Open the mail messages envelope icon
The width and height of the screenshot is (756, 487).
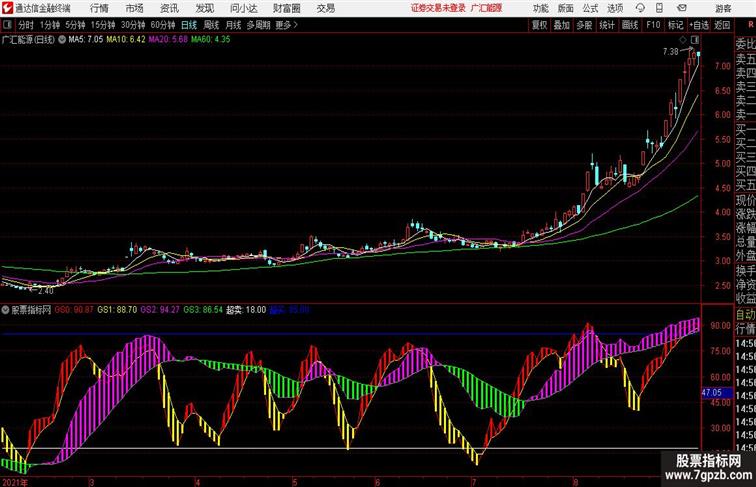click(682, 8)
